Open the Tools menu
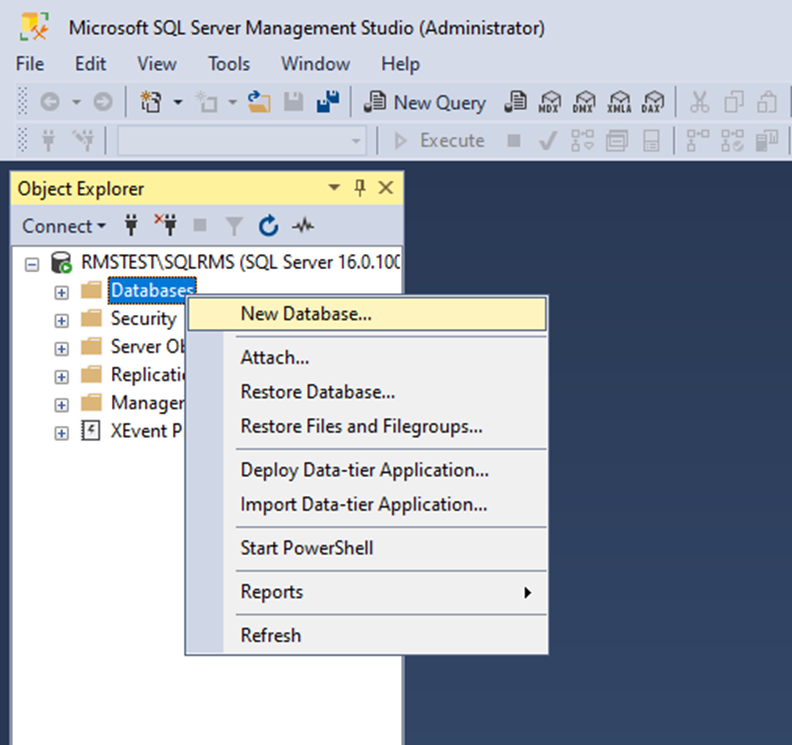The image size is (792, 745). [x=229, y=64]
